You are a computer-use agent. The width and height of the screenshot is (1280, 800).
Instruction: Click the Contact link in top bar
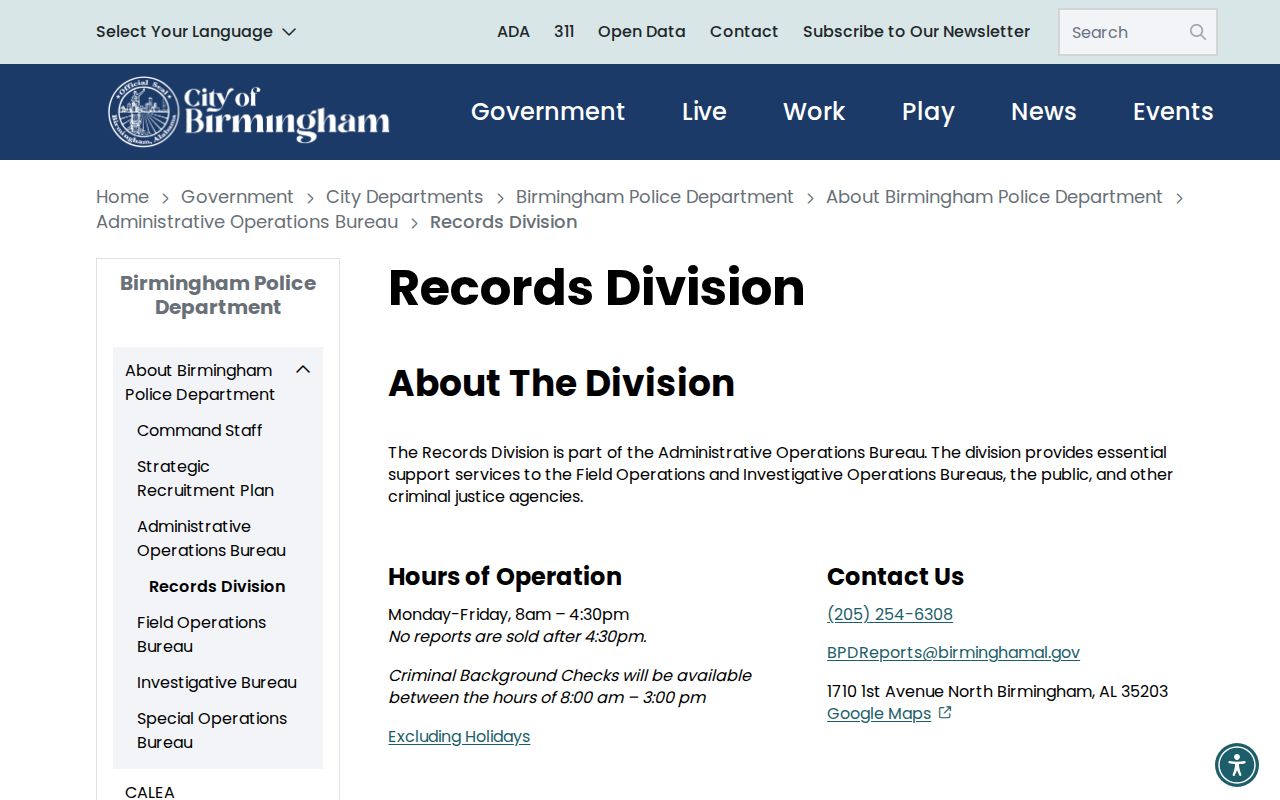pos(744,32)
